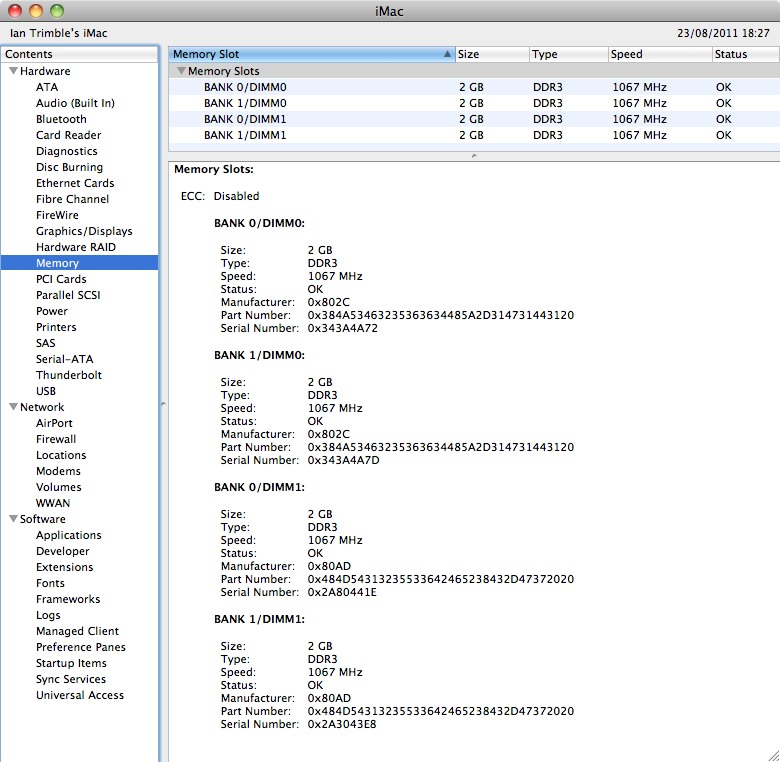Open Frameworks entry
This screenshot has width=780, height=762.
tap(68, 599)
